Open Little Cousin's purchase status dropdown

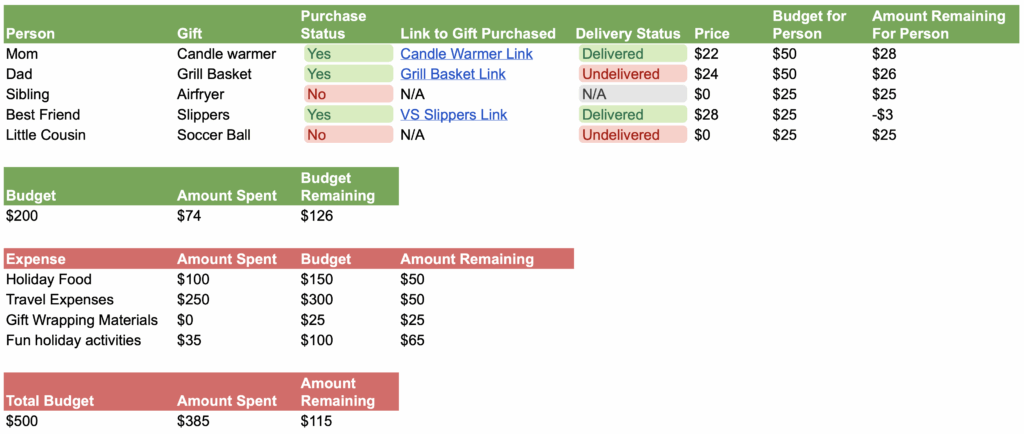347,135
